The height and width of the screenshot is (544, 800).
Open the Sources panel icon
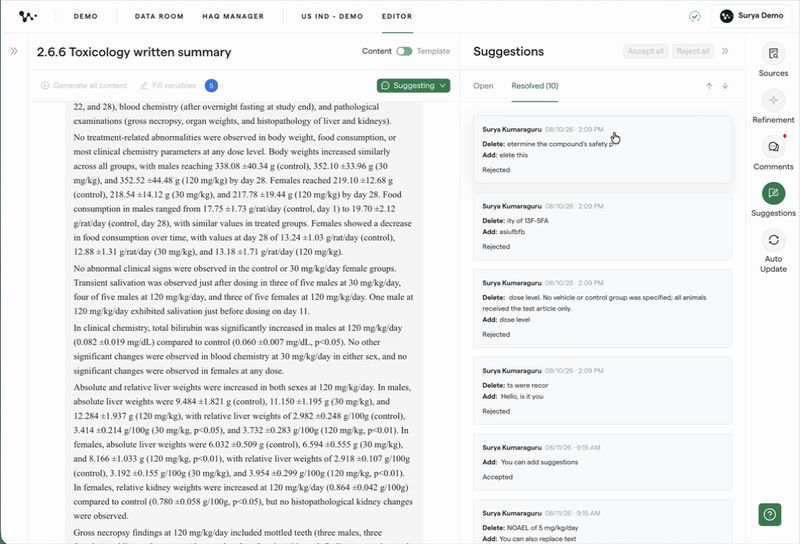click(773, 54)
